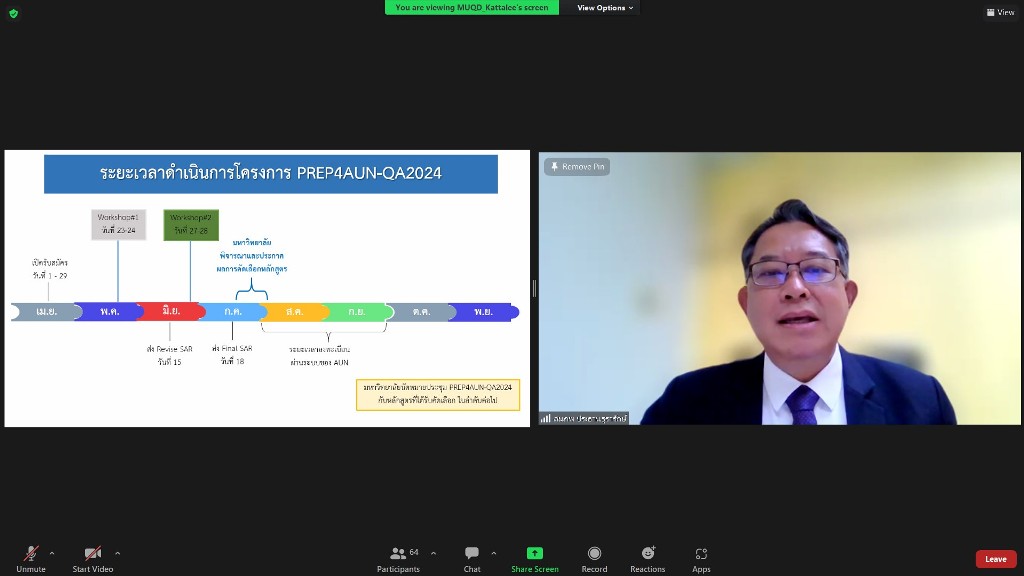Remove Pin from the speaker video

tap(577, 167)
